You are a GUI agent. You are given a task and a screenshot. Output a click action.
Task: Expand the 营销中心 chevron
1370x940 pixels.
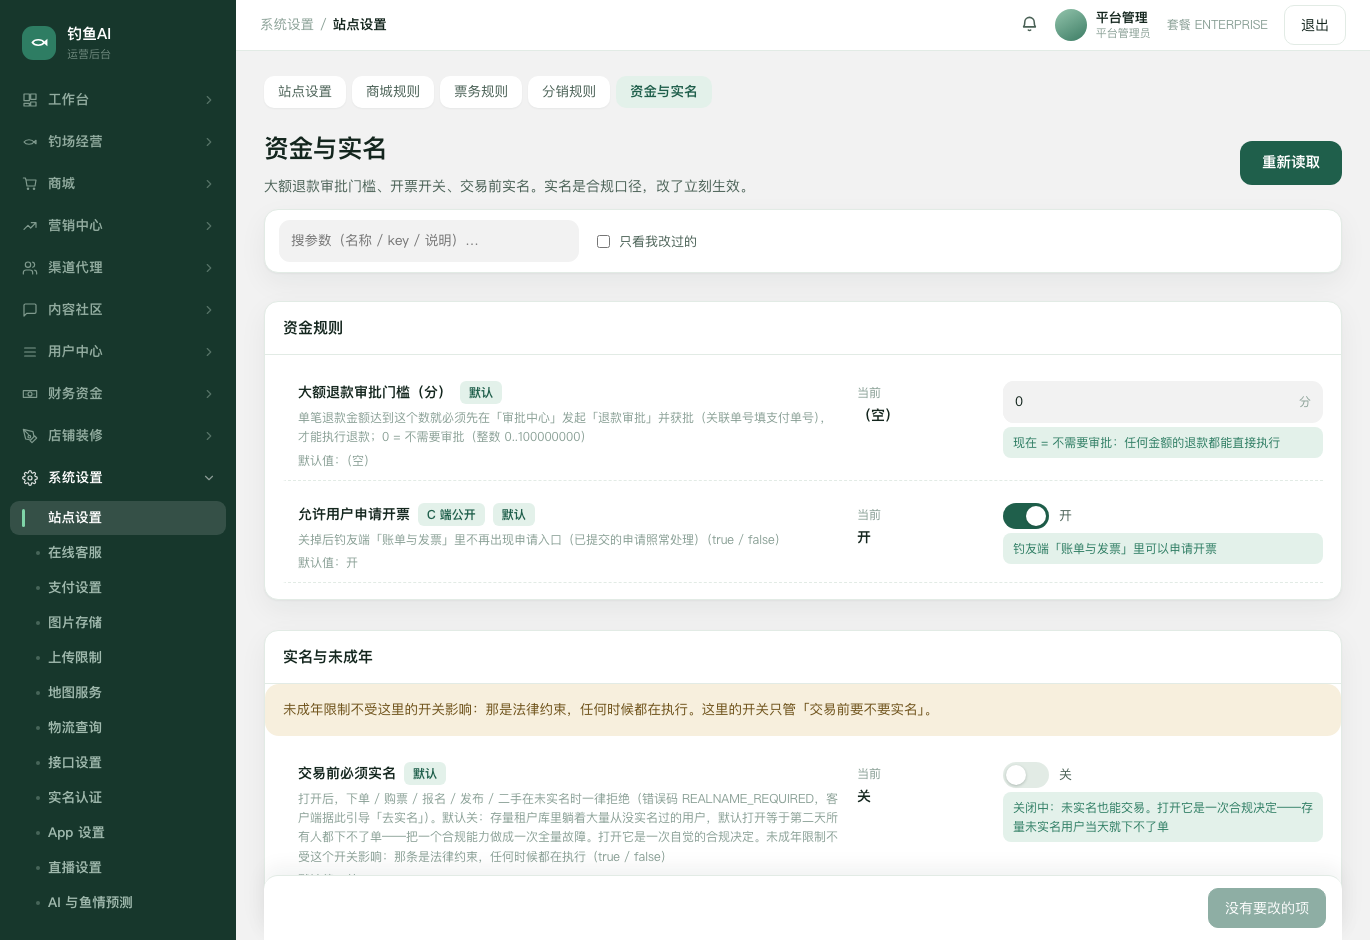[x=209, y=226]
